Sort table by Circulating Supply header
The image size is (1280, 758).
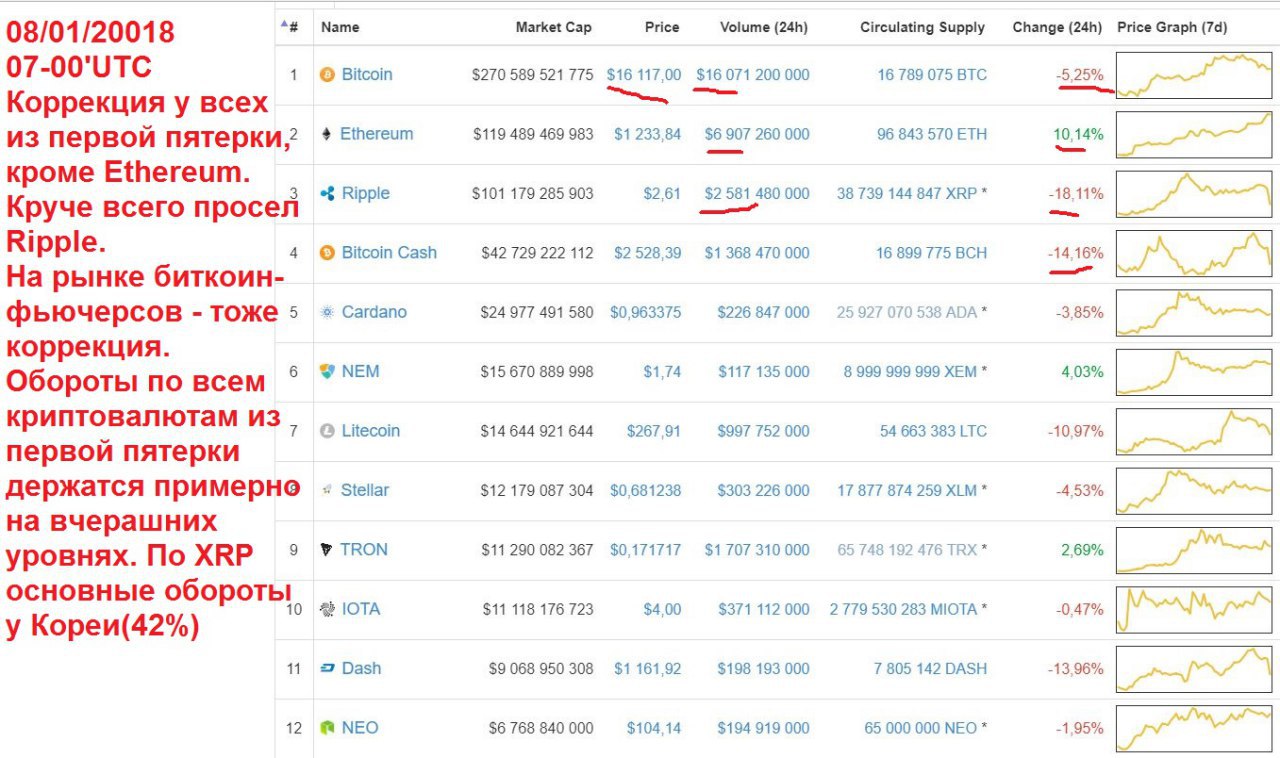(x=922, y=27)
